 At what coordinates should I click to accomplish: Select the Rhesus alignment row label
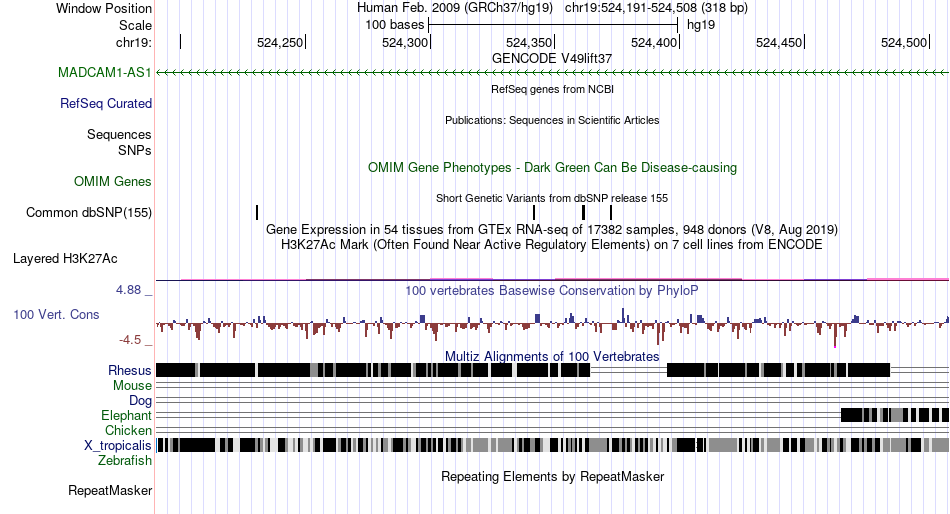(129, 371)
